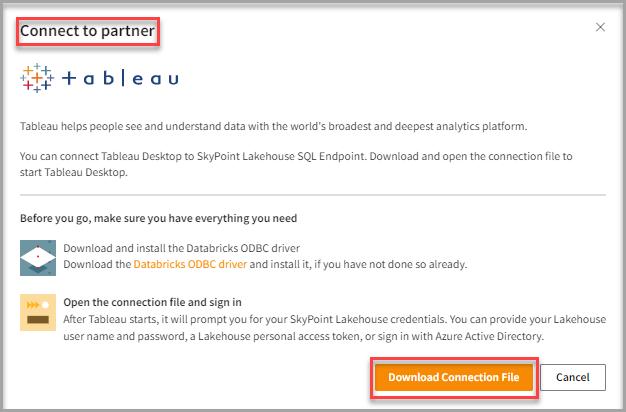This screenshot has height=412, width=626.
Task: Click the horizontal divider below the description
Action: coord(313,195)
